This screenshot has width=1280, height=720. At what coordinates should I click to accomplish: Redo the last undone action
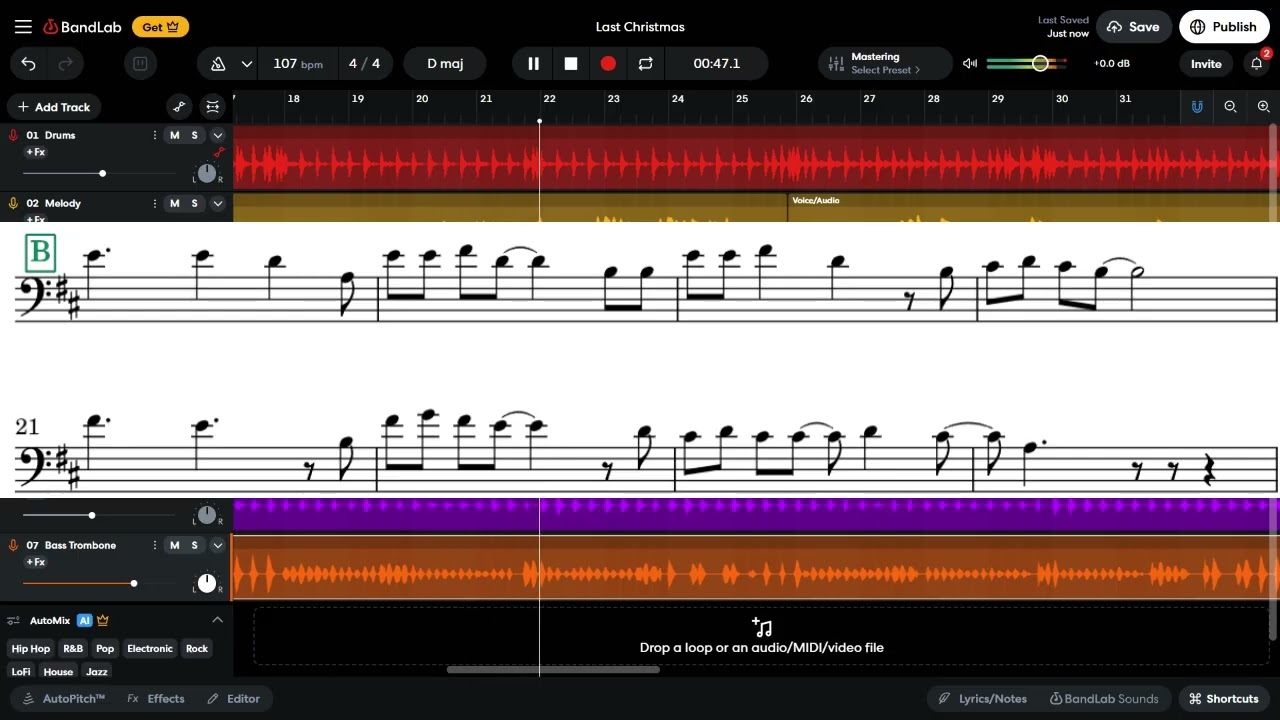(66, 64)
